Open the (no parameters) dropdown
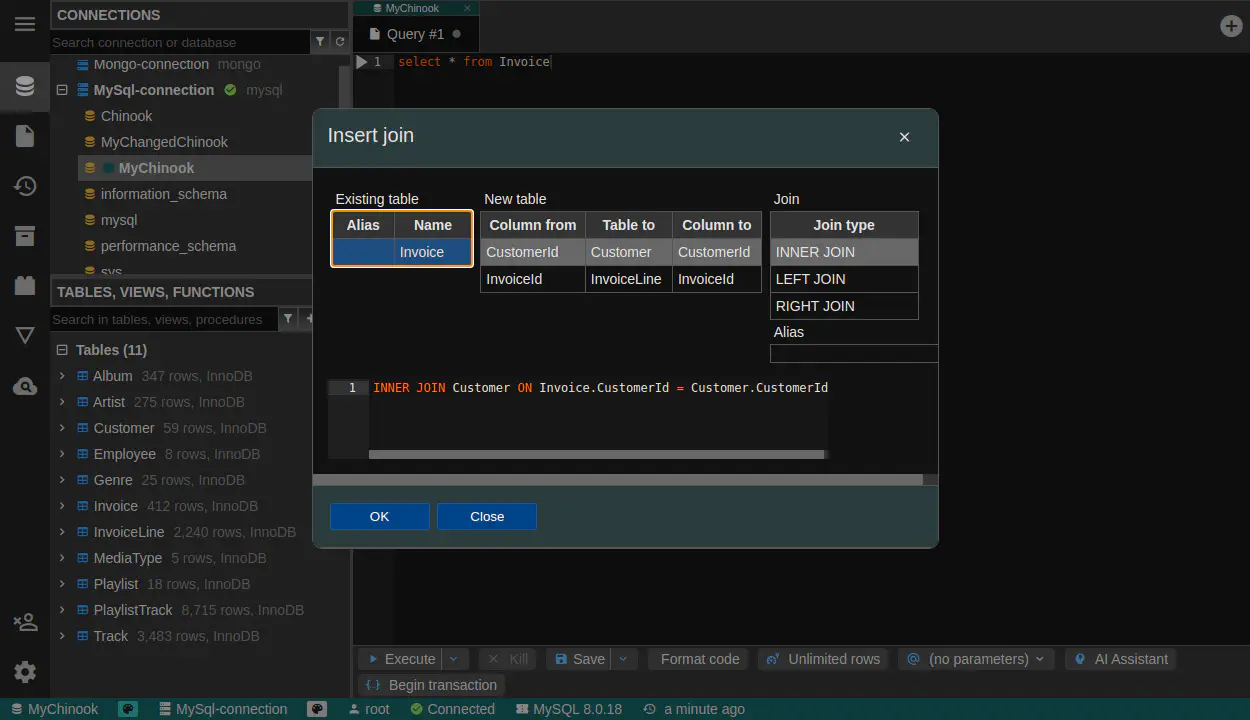Screen dimensions: 1250x720 [x=976, y=659]
